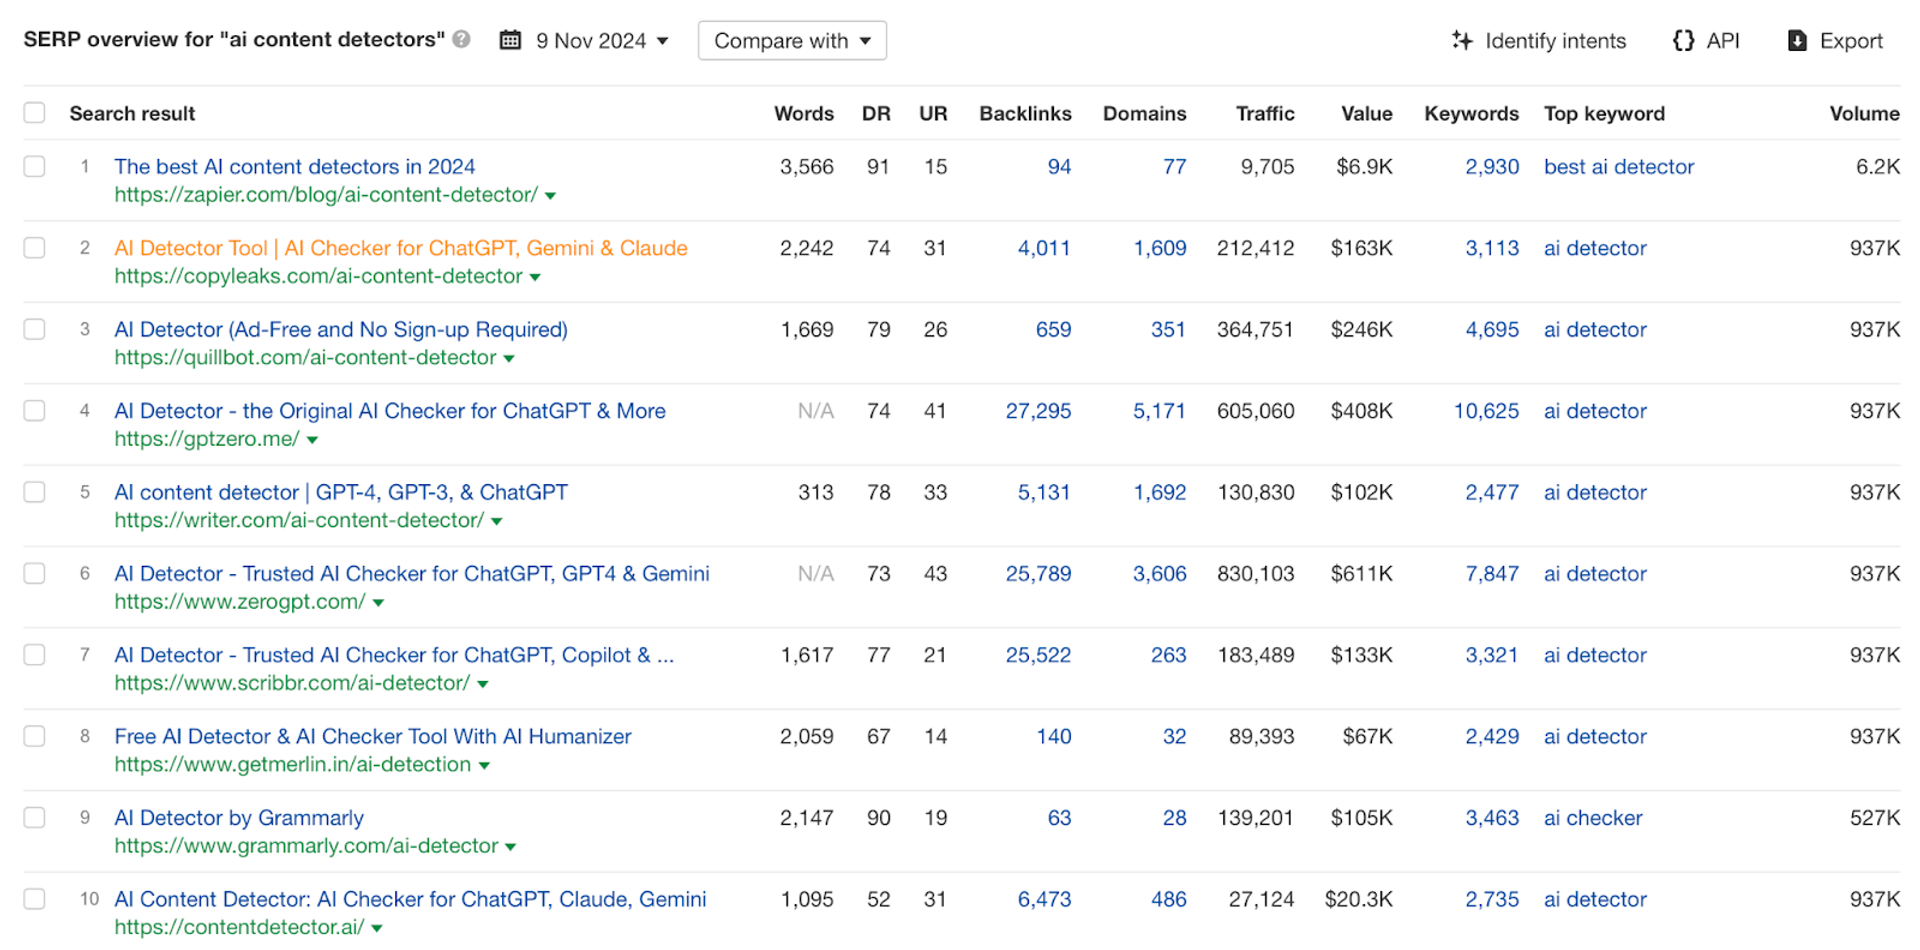The width and height of the screenshot is (1920, 950).
Task: Click keywords count 2,930 for zapier
Action: pos(1492,167)
